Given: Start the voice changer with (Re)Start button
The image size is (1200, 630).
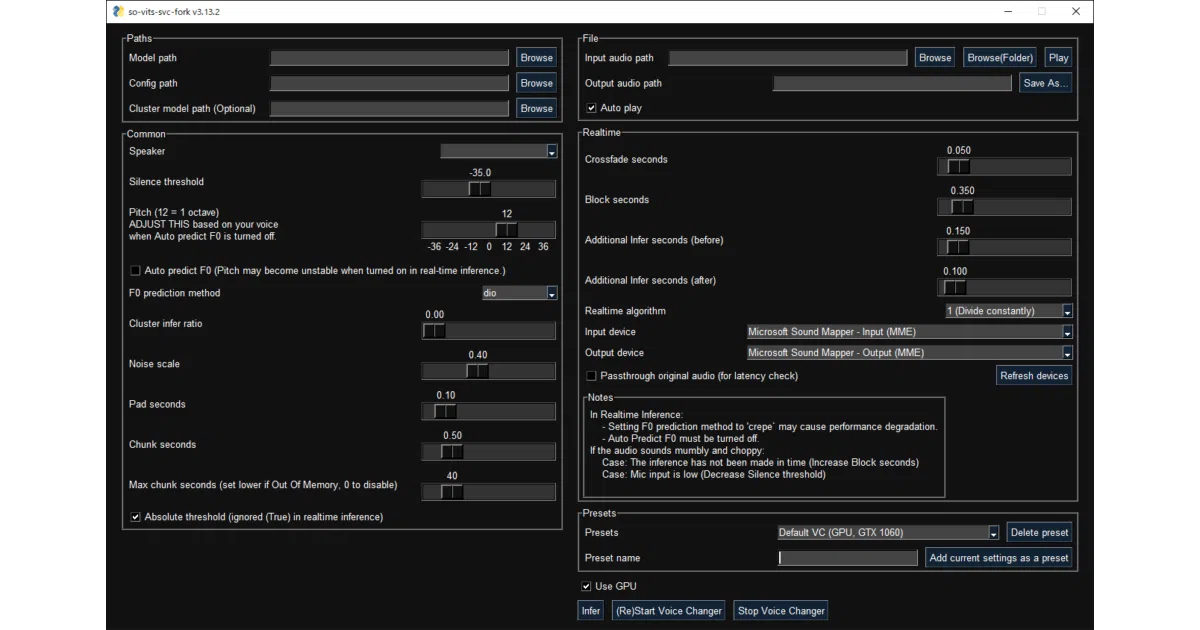Looking at the screenshot, I should tap(669, 611).
